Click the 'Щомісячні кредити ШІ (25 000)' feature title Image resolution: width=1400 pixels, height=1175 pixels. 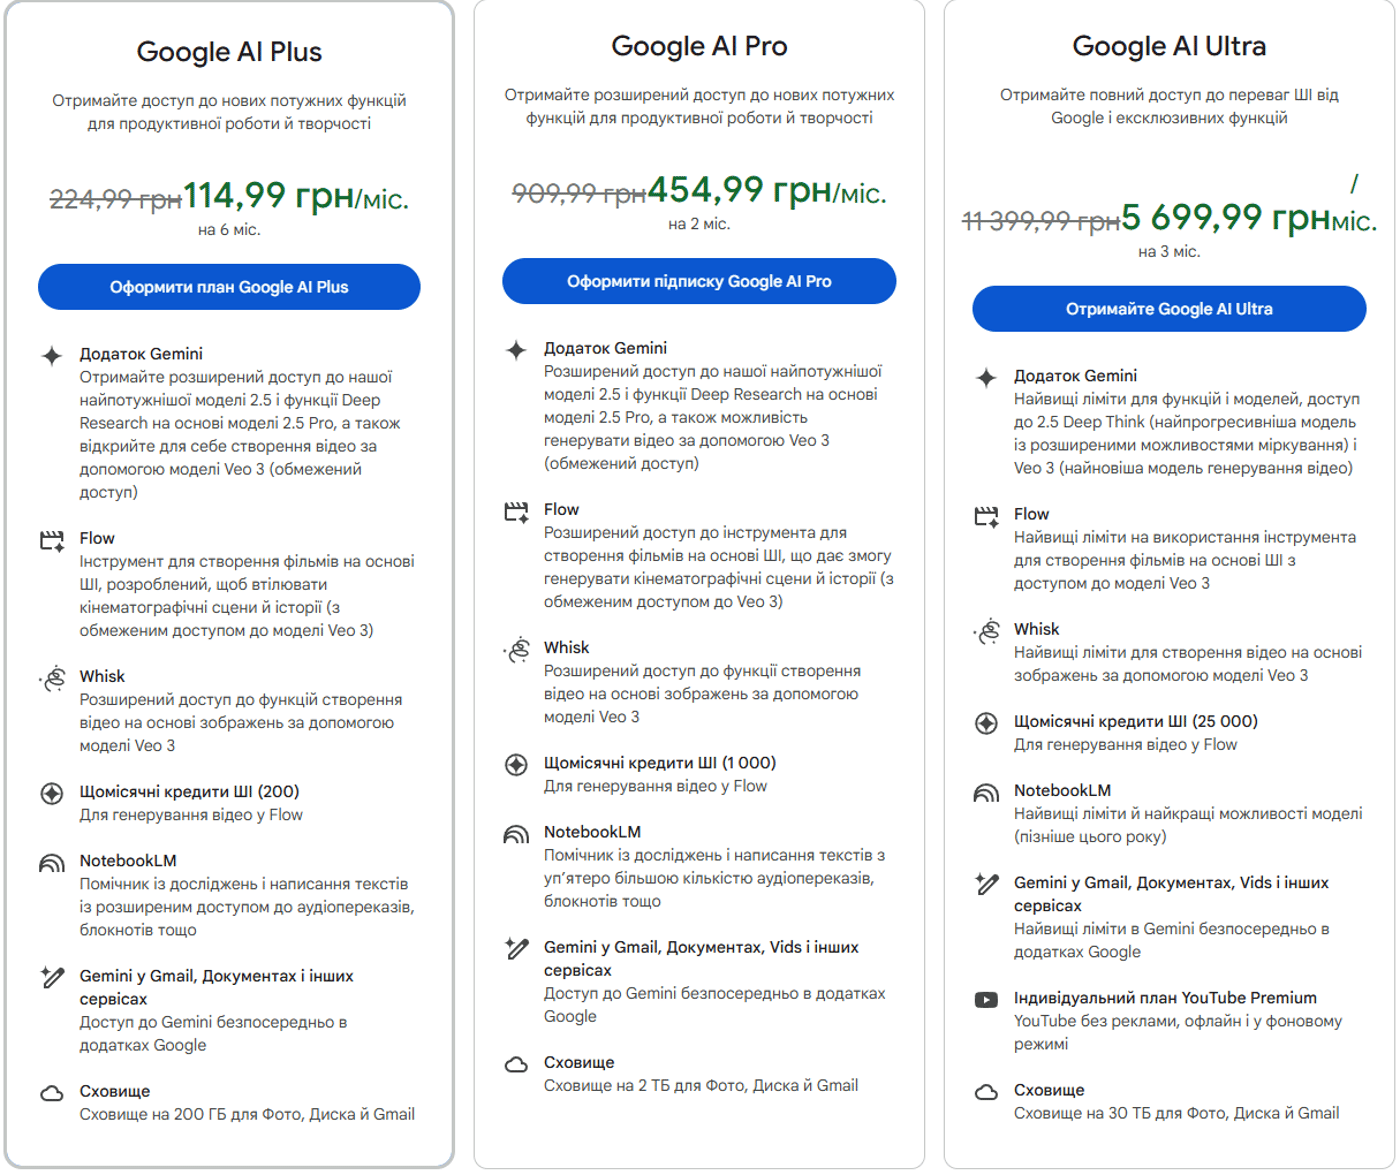tap(1135, 721)
